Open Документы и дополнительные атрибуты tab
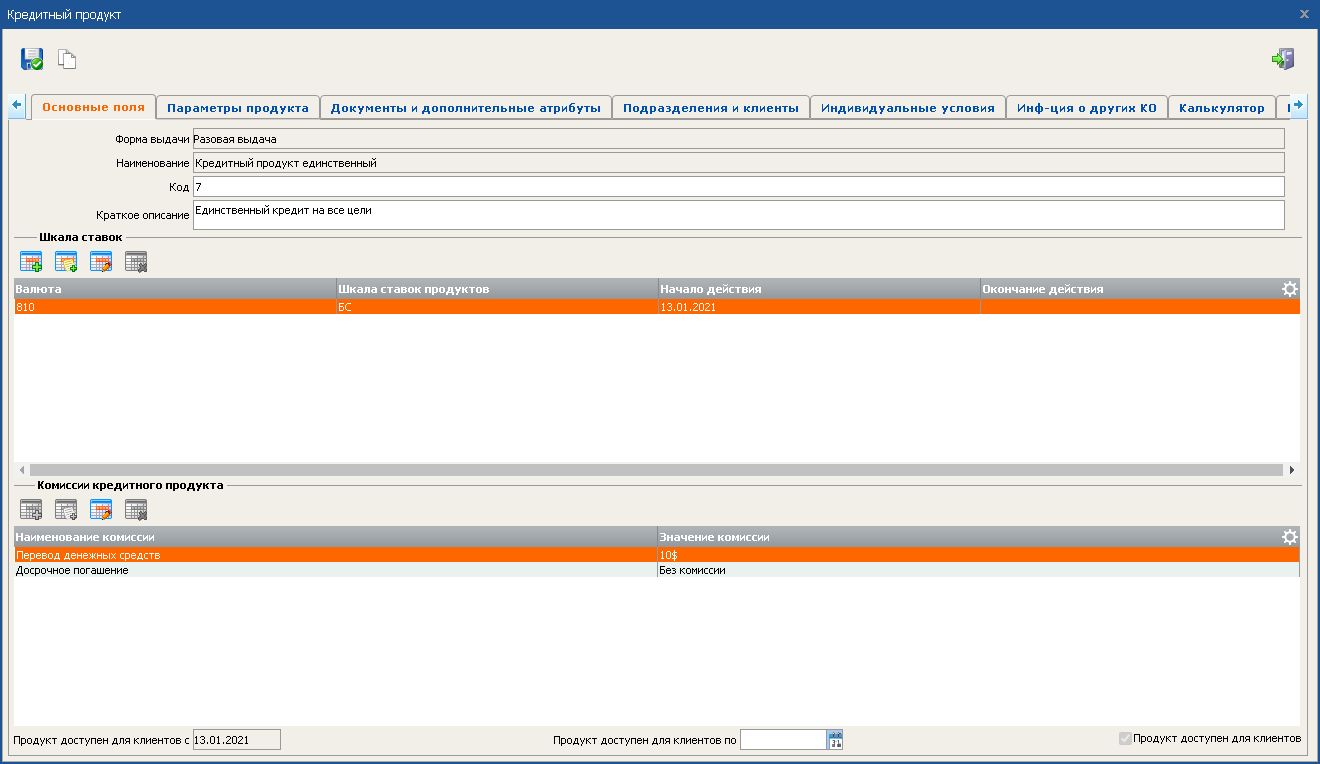This screenshot has width=1320, height=764. pos(466,108)
